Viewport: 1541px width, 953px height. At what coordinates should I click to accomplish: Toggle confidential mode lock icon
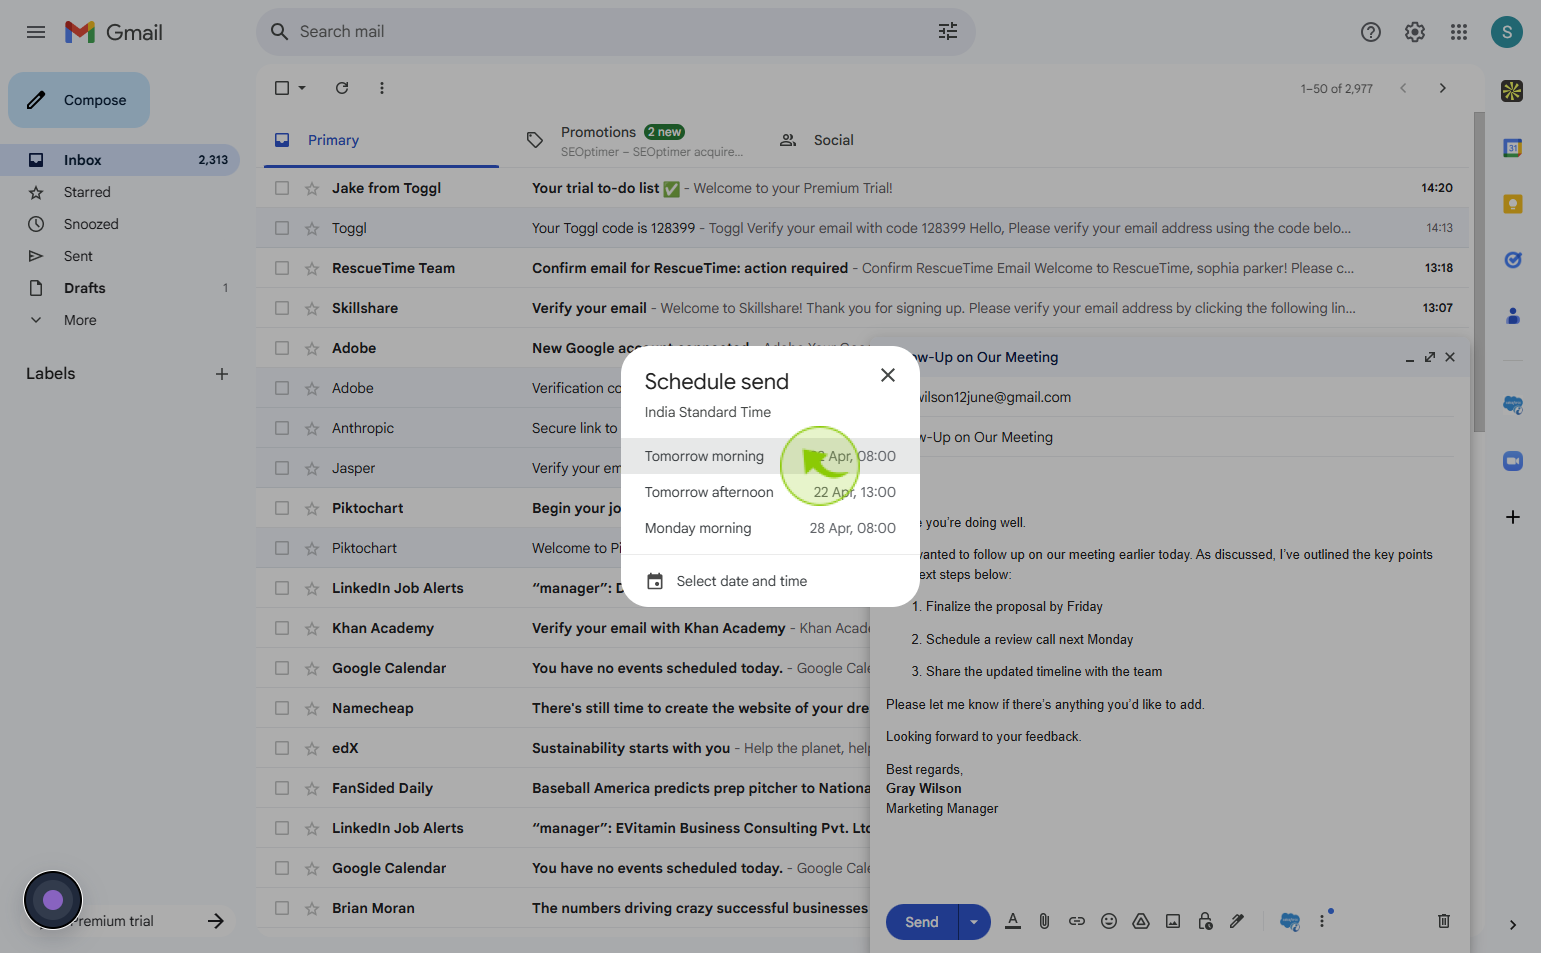(x=1205, y=921)
